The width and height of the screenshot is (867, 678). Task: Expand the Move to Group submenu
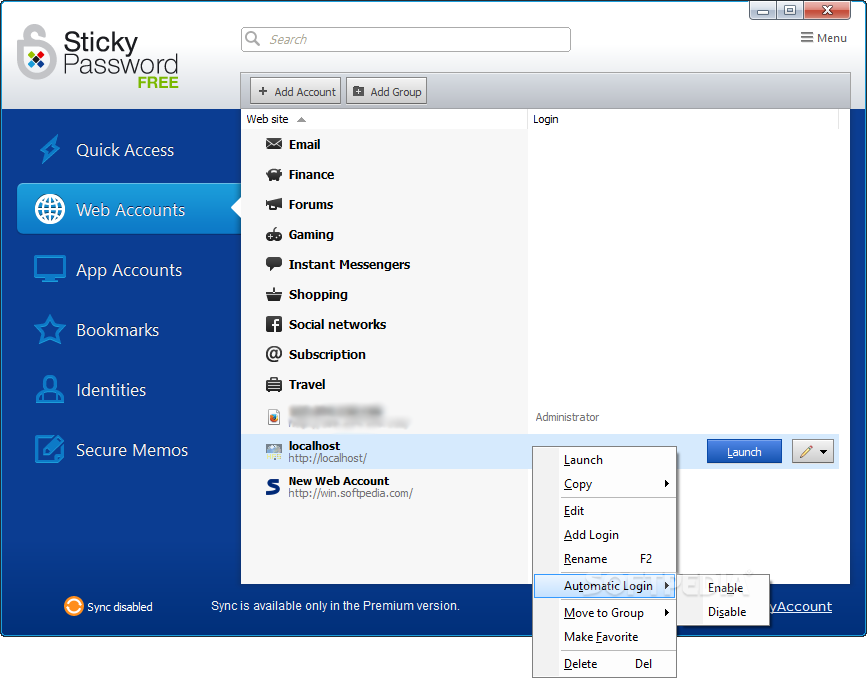(604, 613)
